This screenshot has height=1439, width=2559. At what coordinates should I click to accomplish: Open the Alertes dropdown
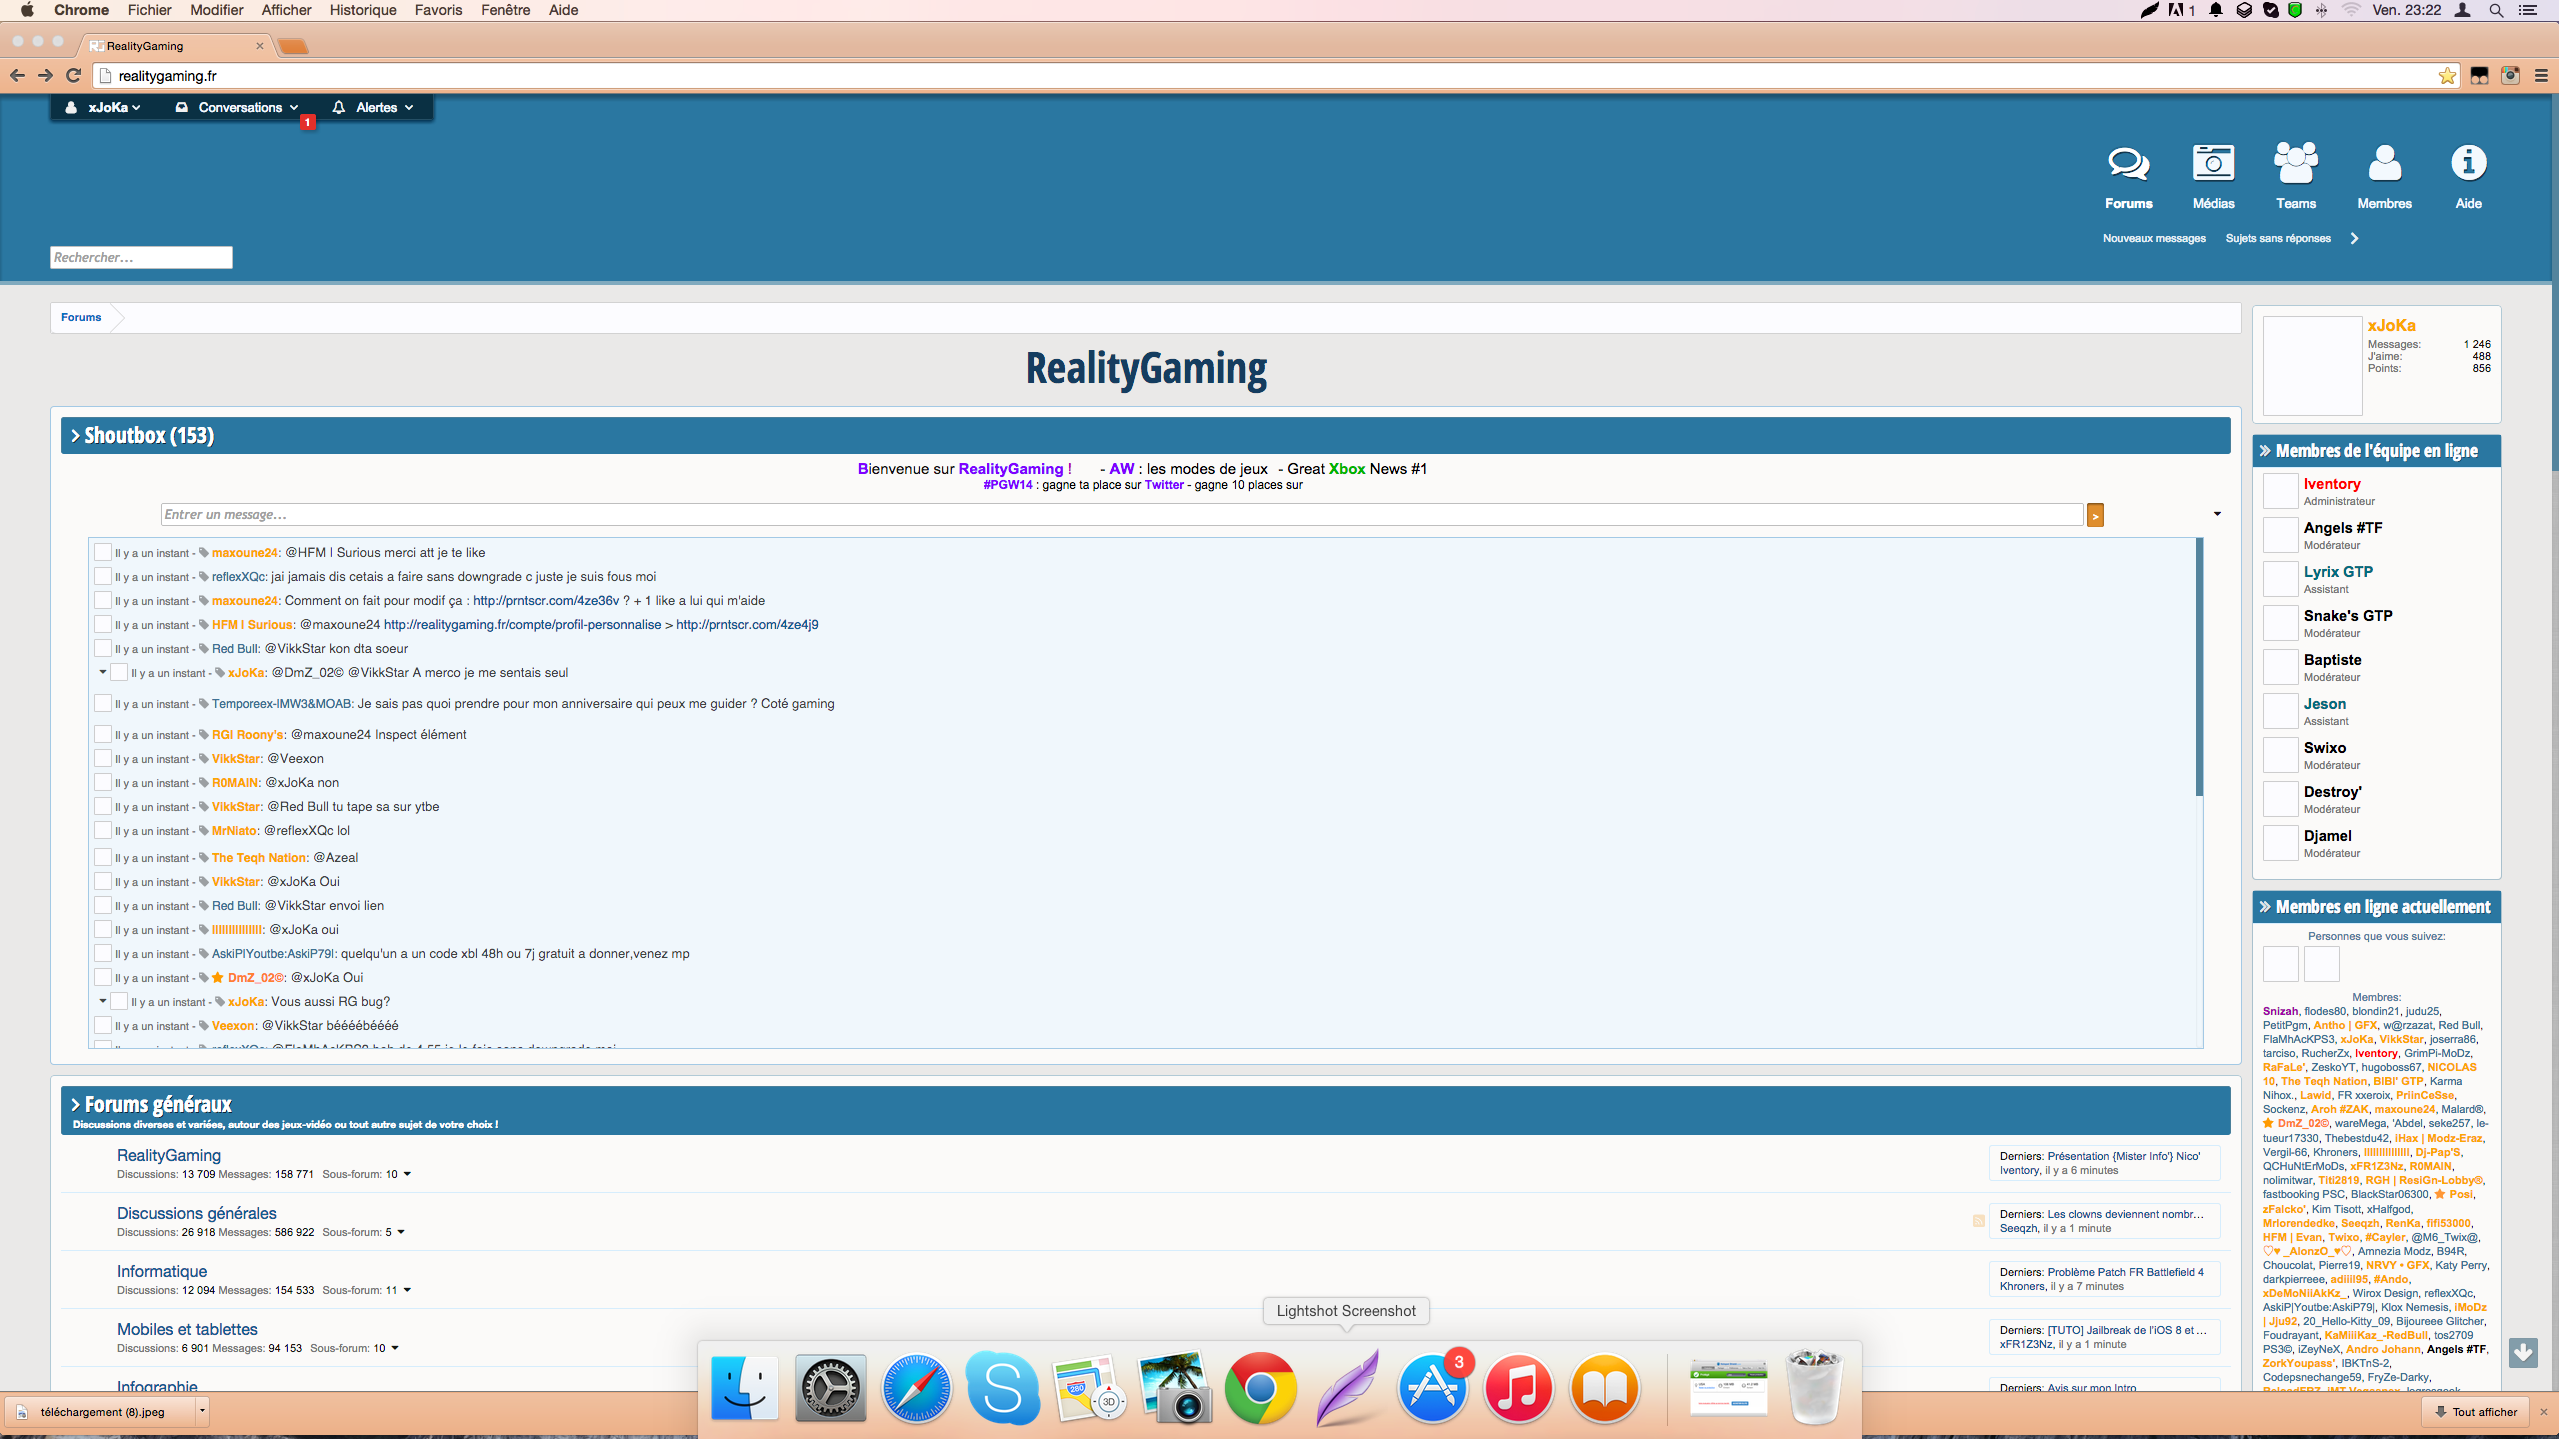click(373, 107)
